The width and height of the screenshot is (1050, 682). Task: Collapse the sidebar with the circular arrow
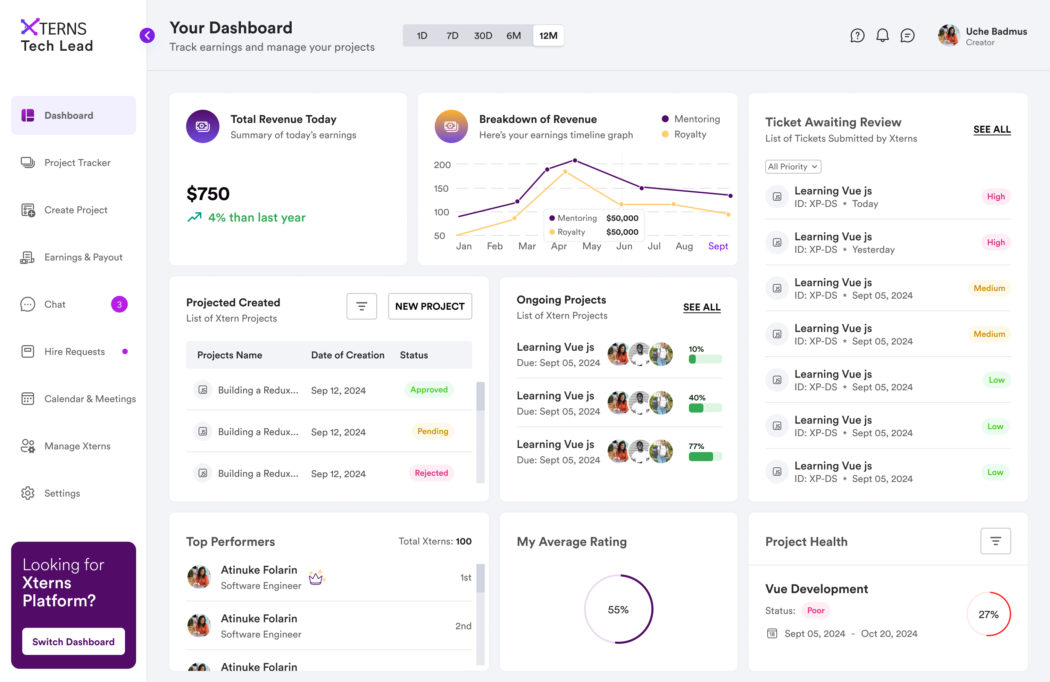point(147,34)
